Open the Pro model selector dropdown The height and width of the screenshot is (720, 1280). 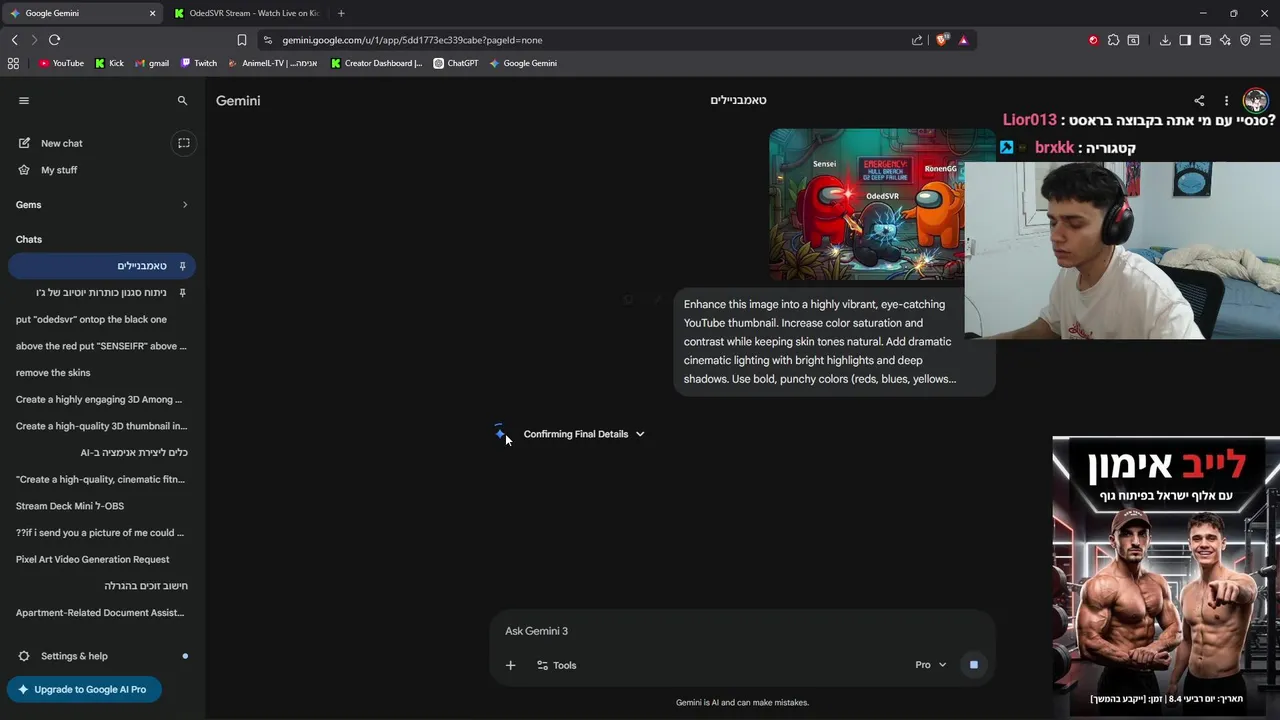tap(930, 665)
